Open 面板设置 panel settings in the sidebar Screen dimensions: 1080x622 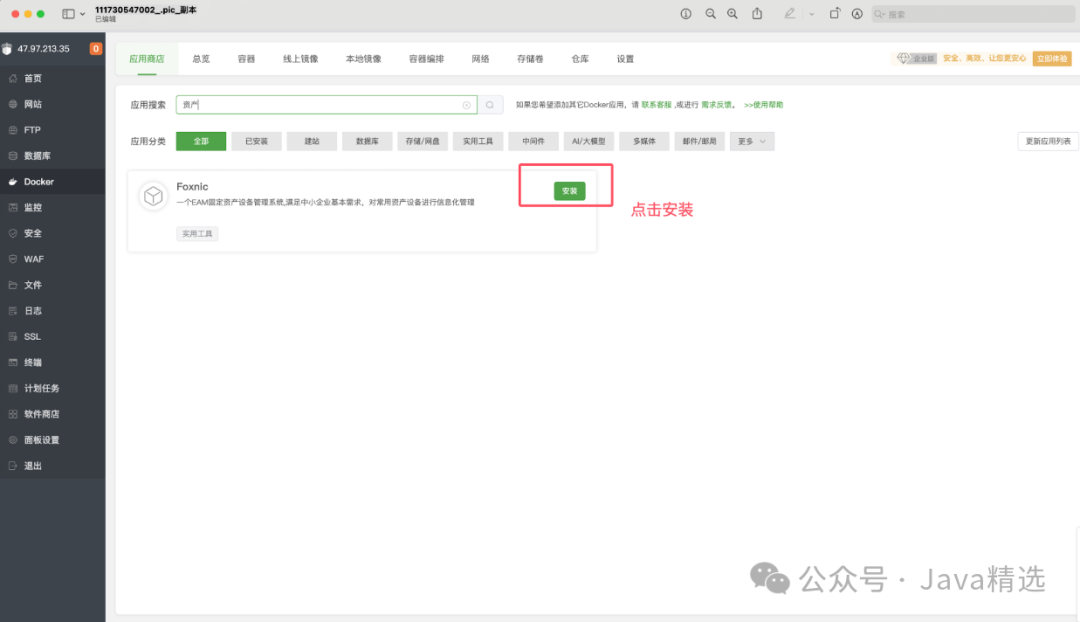point(52,440)
